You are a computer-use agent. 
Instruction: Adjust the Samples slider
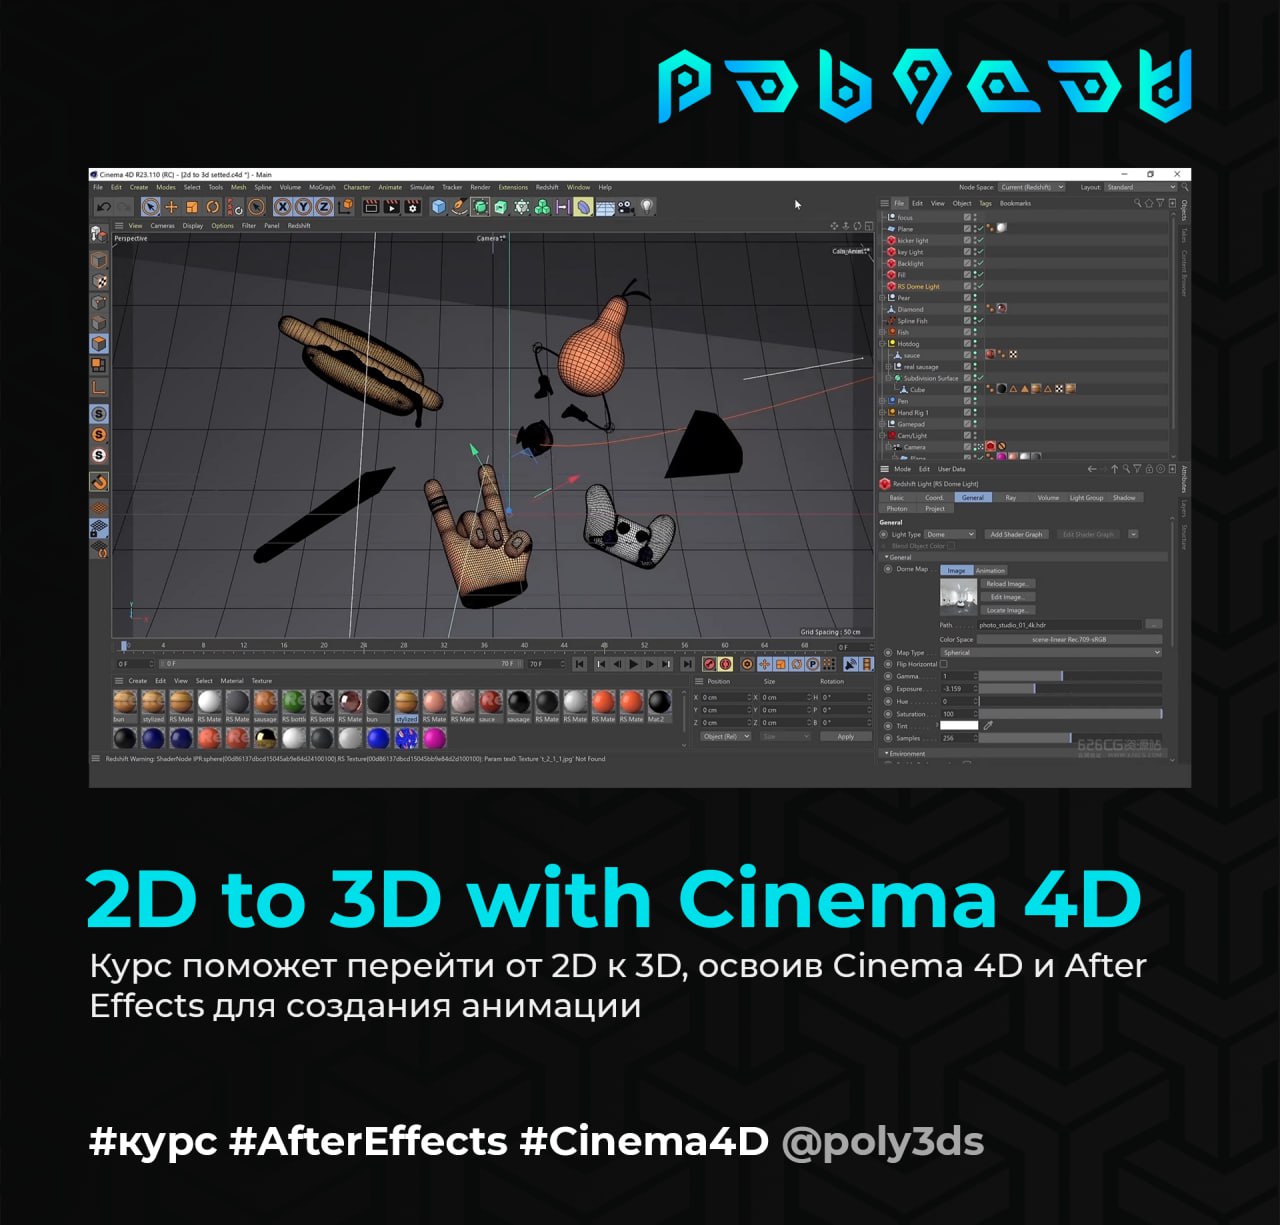(x=1070, y=738)
